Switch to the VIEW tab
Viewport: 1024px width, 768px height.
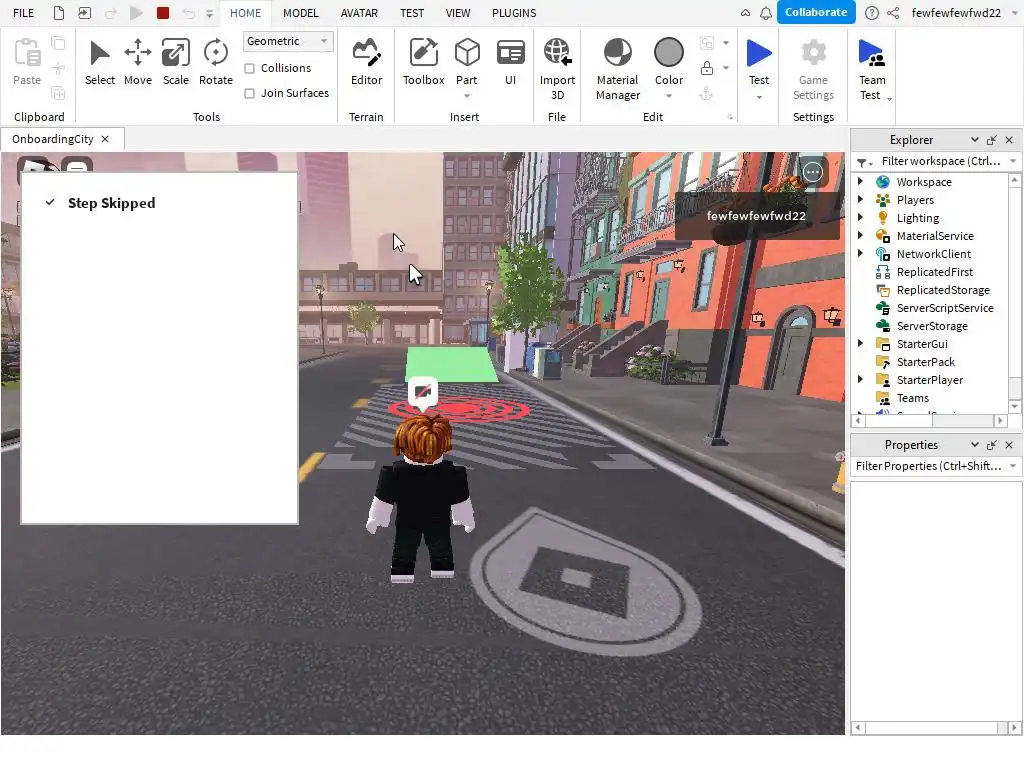point(458,13)
